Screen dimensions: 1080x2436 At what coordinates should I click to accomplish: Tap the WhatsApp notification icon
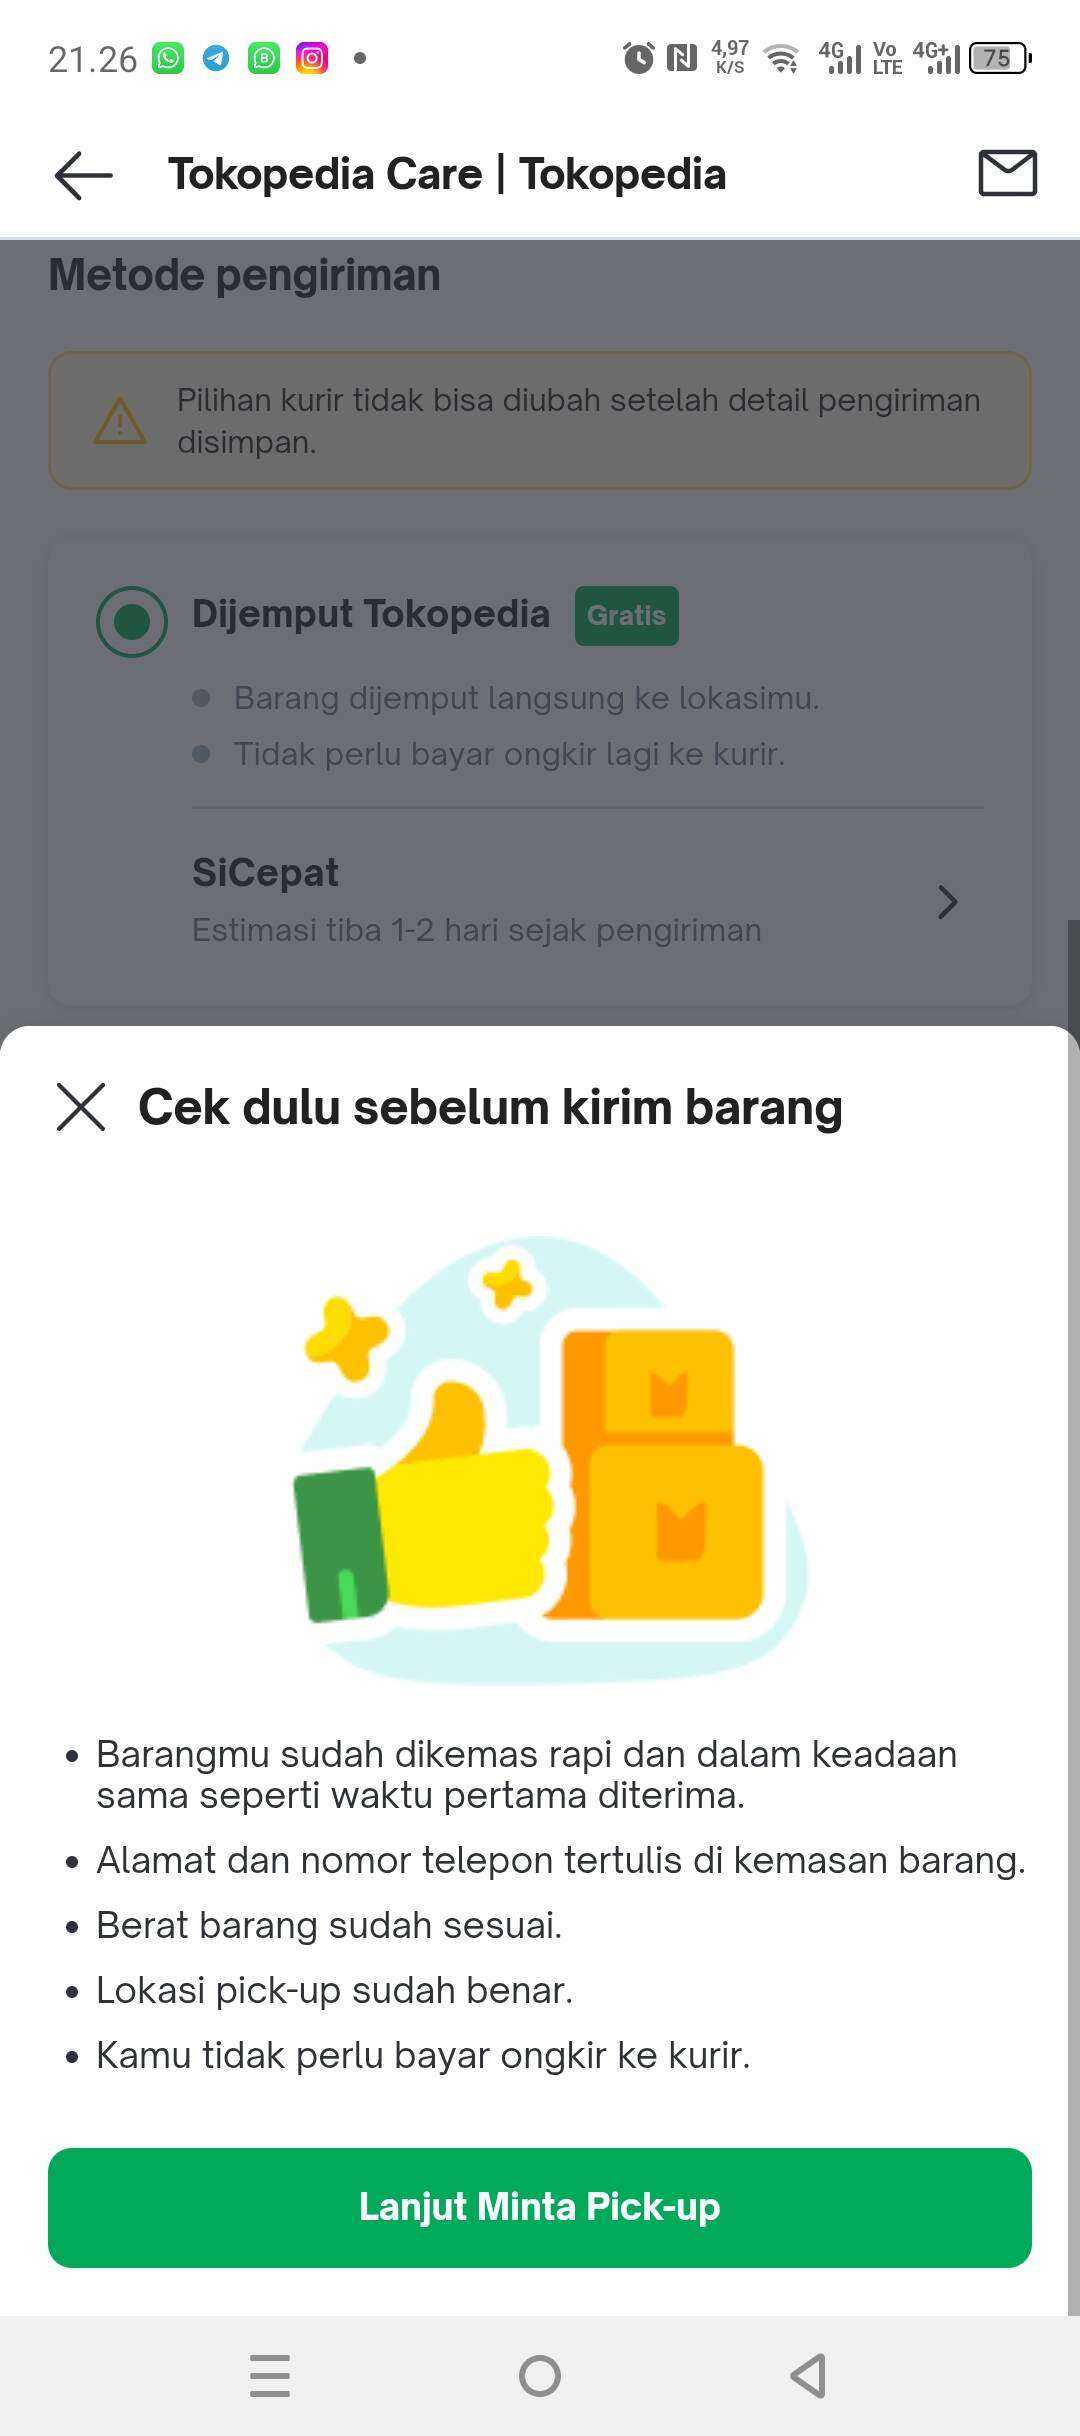coord(168,59)
